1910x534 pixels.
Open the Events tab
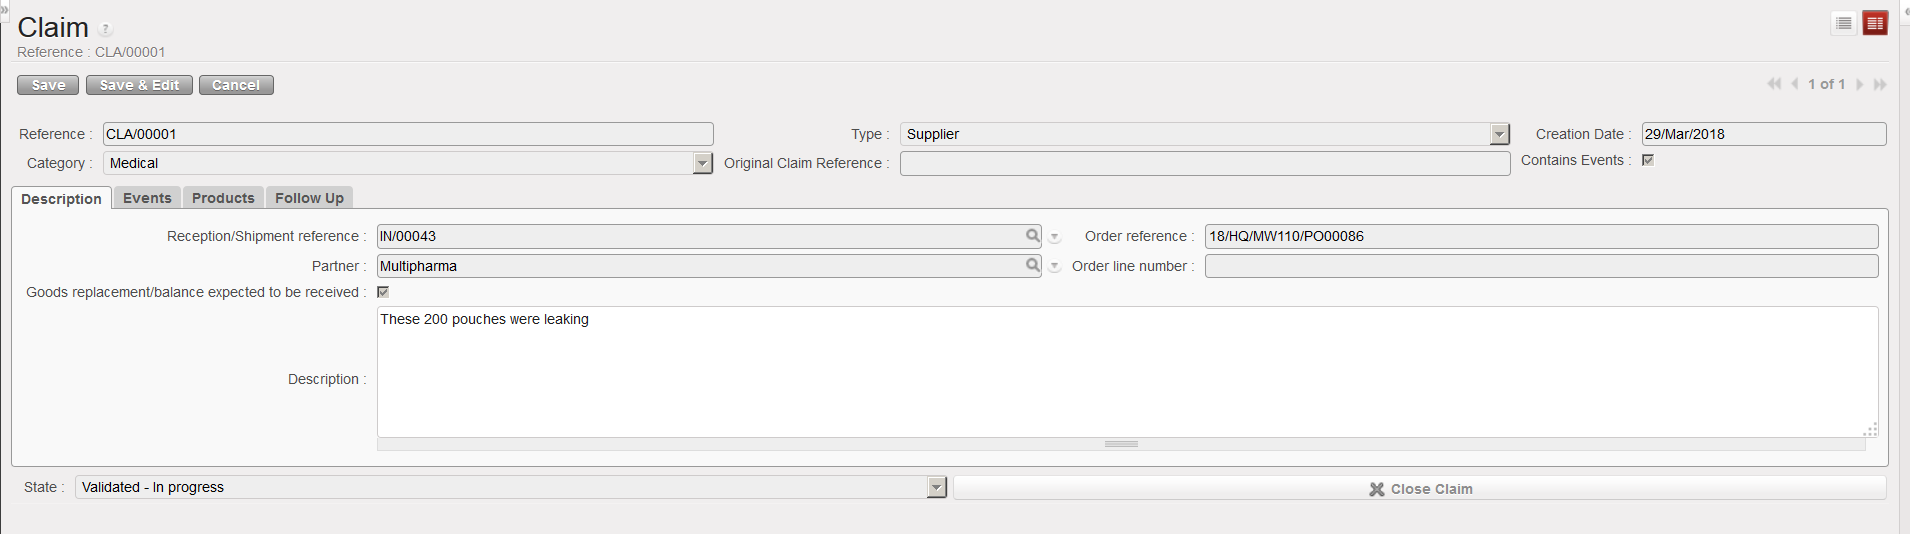pyautogui.click(x=147, y=198)
